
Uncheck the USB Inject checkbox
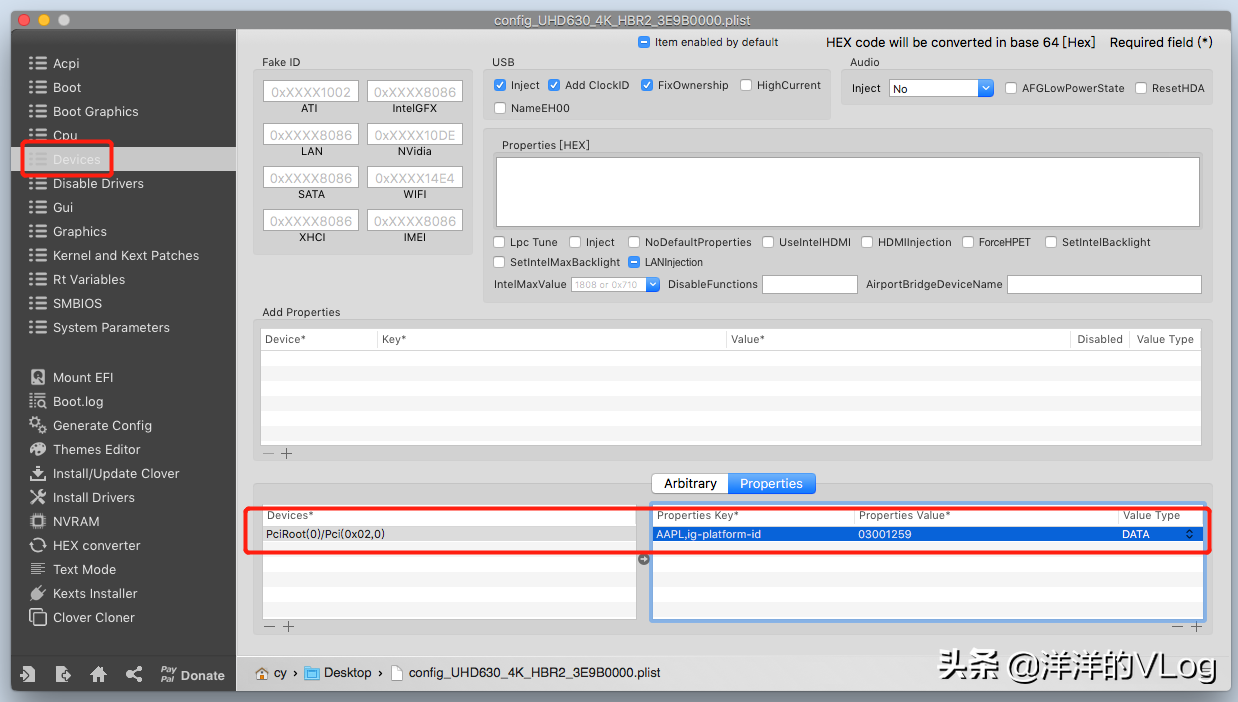click(500, 86)
